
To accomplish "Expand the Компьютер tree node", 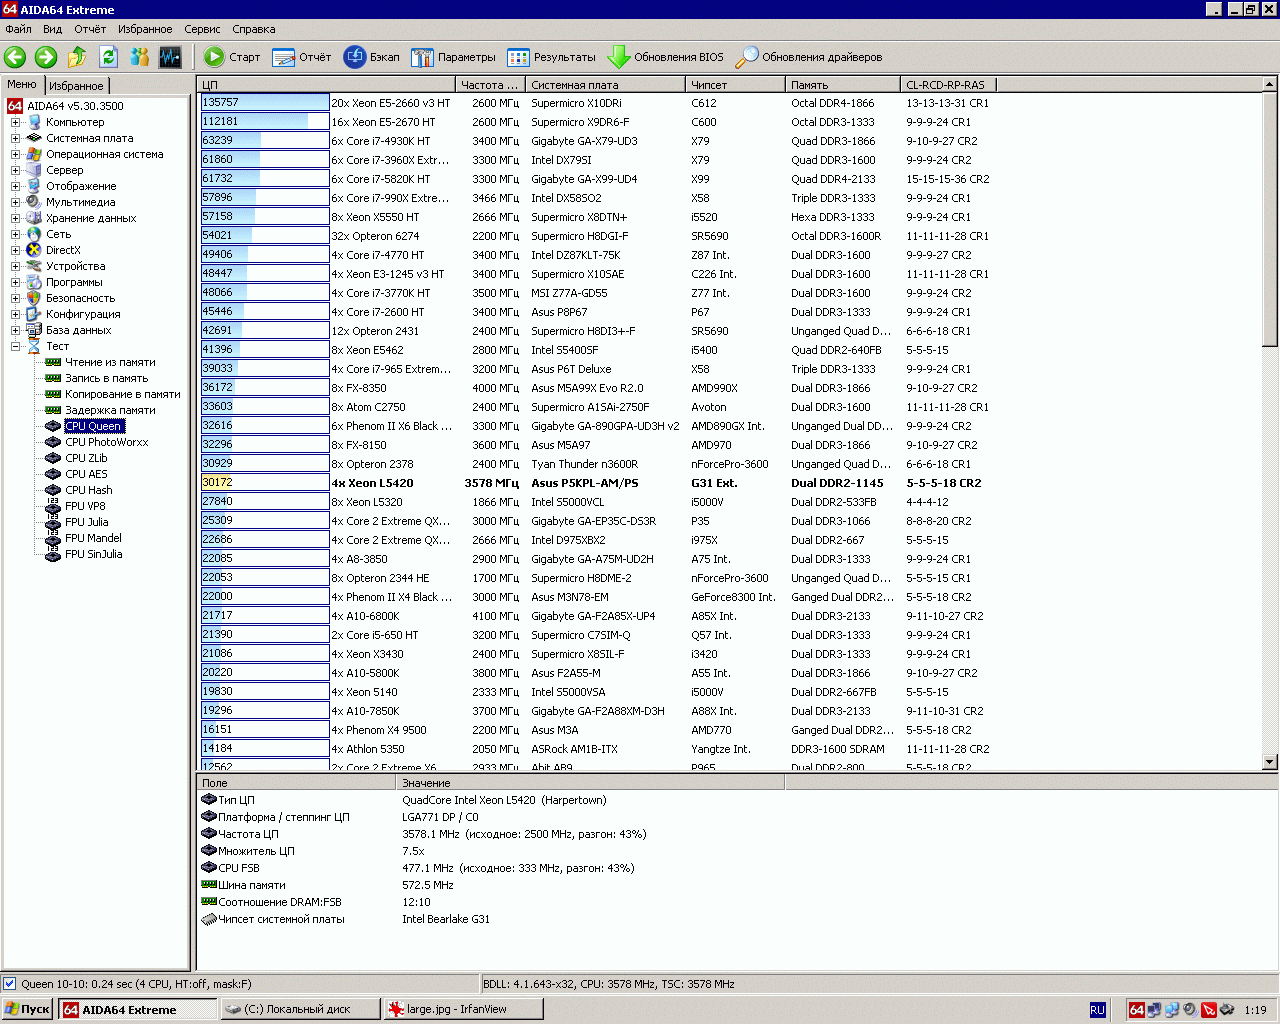I will pos(15,122).
